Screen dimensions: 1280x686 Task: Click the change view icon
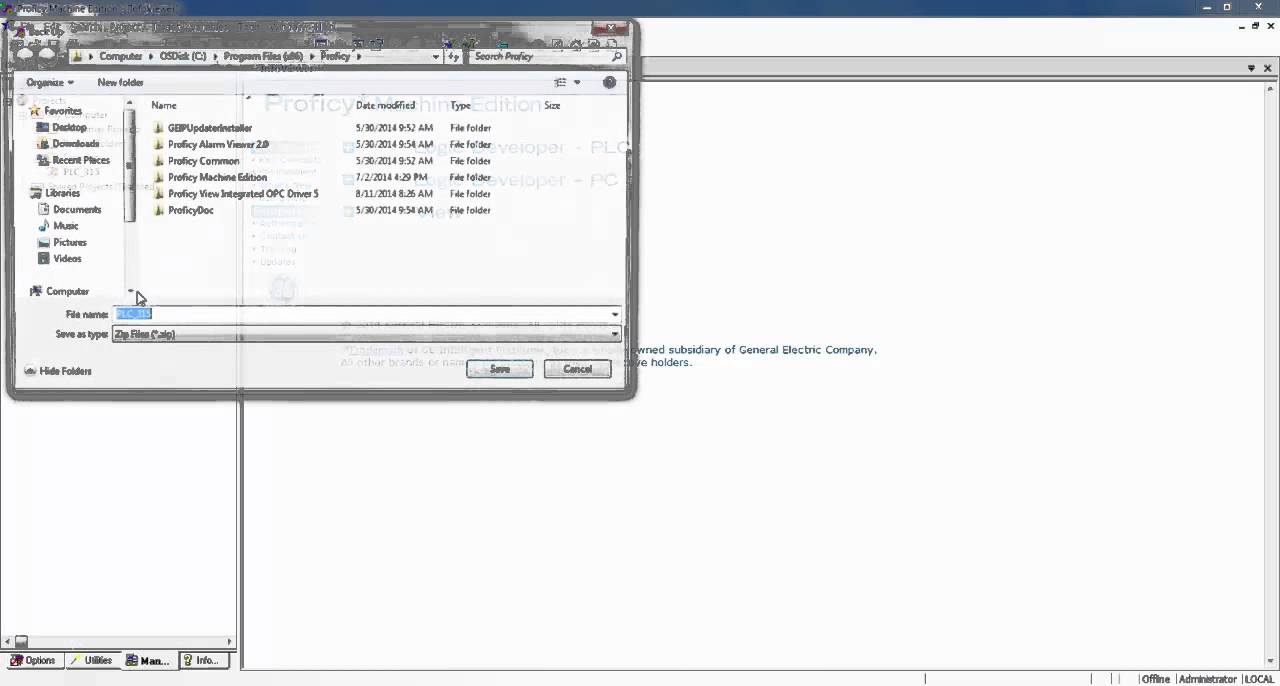pos(561,83)
